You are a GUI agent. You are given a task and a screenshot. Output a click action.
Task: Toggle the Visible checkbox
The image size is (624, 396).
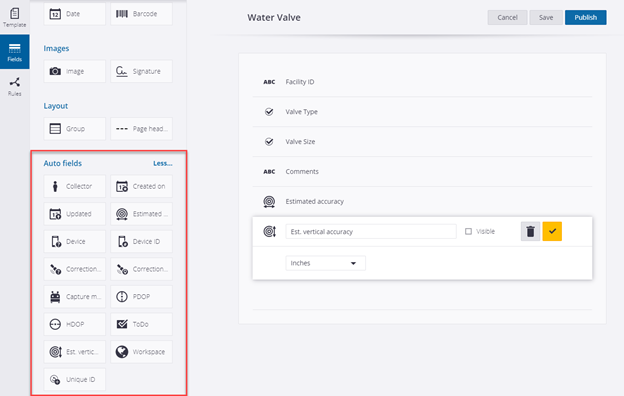pos(468,231)
